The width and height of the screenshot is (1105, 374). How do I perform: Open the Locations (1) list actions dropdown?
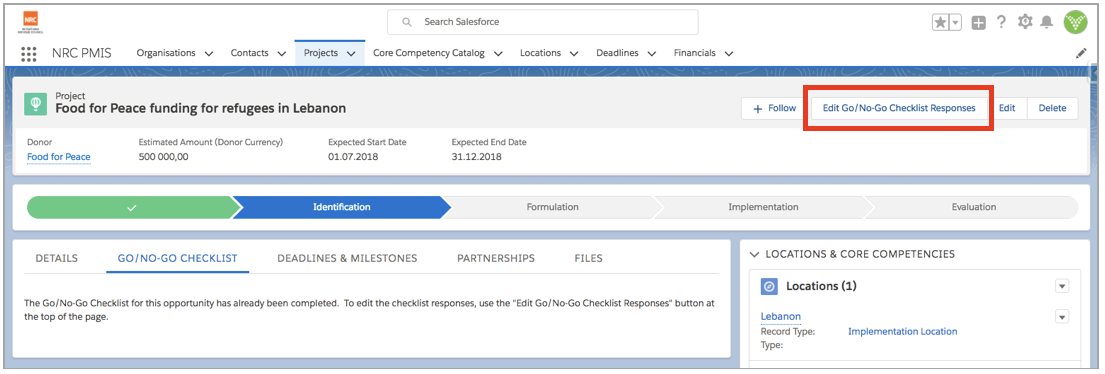click(x=1062, y=286)
